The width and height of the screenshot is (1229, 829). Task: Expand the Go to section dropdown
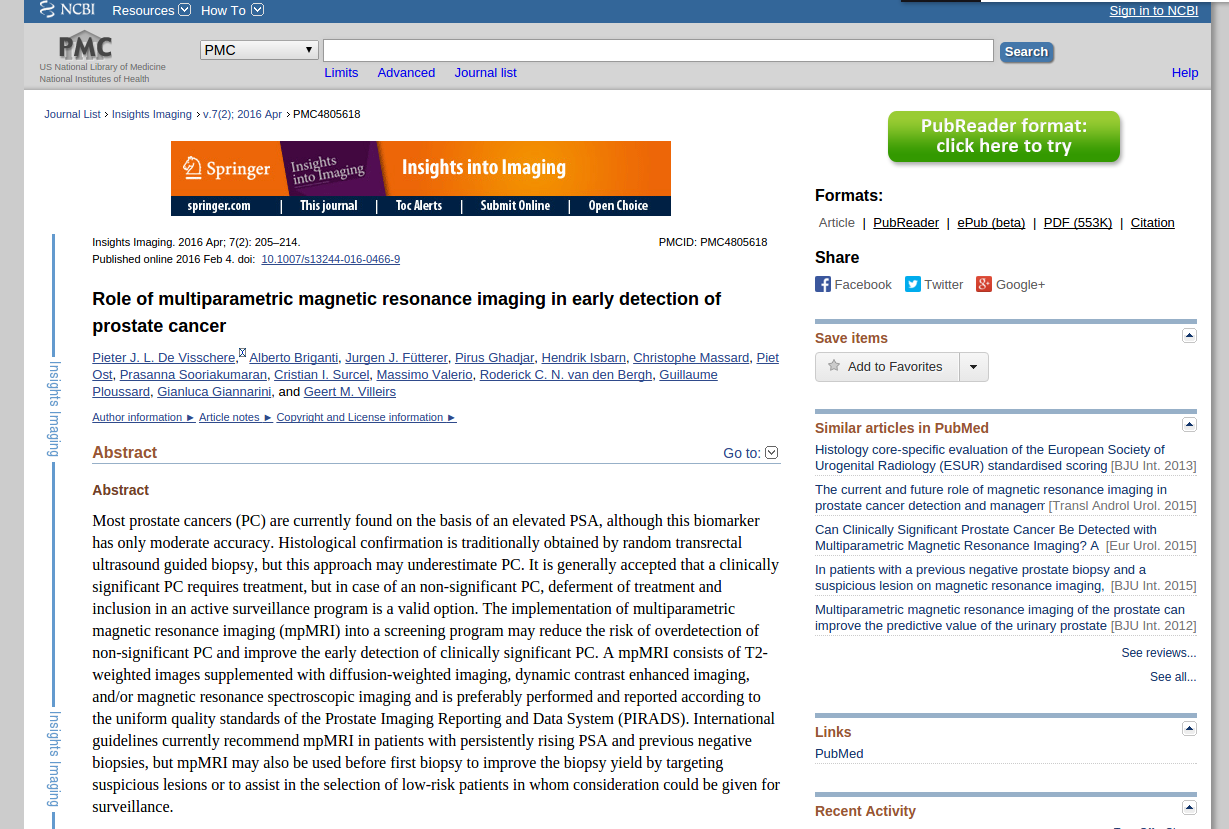pos(771,453)
